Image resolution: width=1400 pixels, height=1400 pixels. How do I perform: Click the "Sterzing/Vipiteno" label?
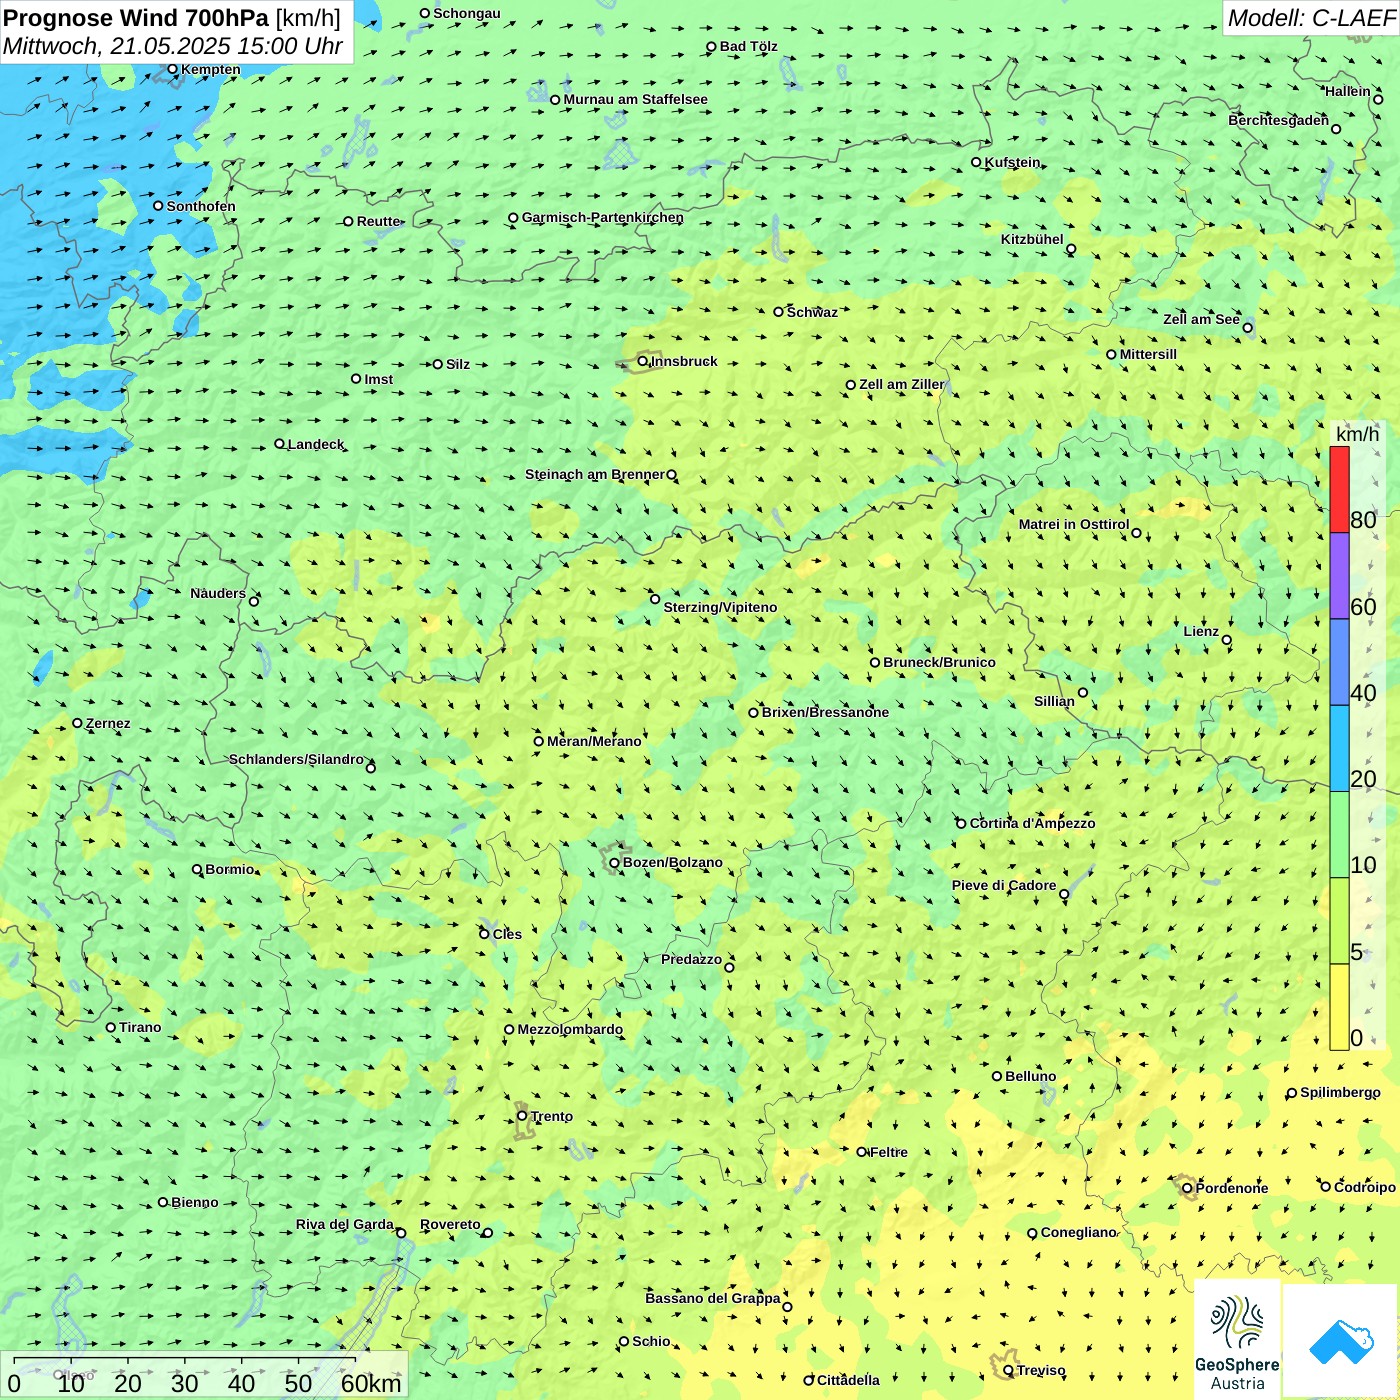[x=720, y=607]
